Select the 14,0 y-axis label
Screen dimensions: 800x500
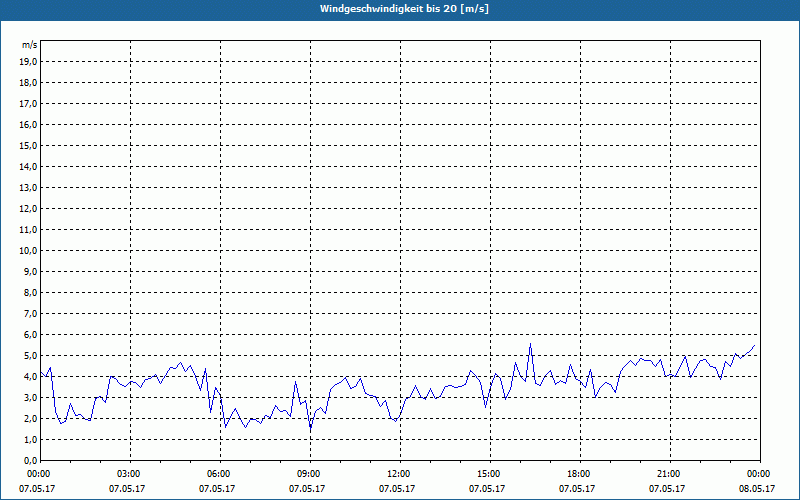(x=28, y=166)
